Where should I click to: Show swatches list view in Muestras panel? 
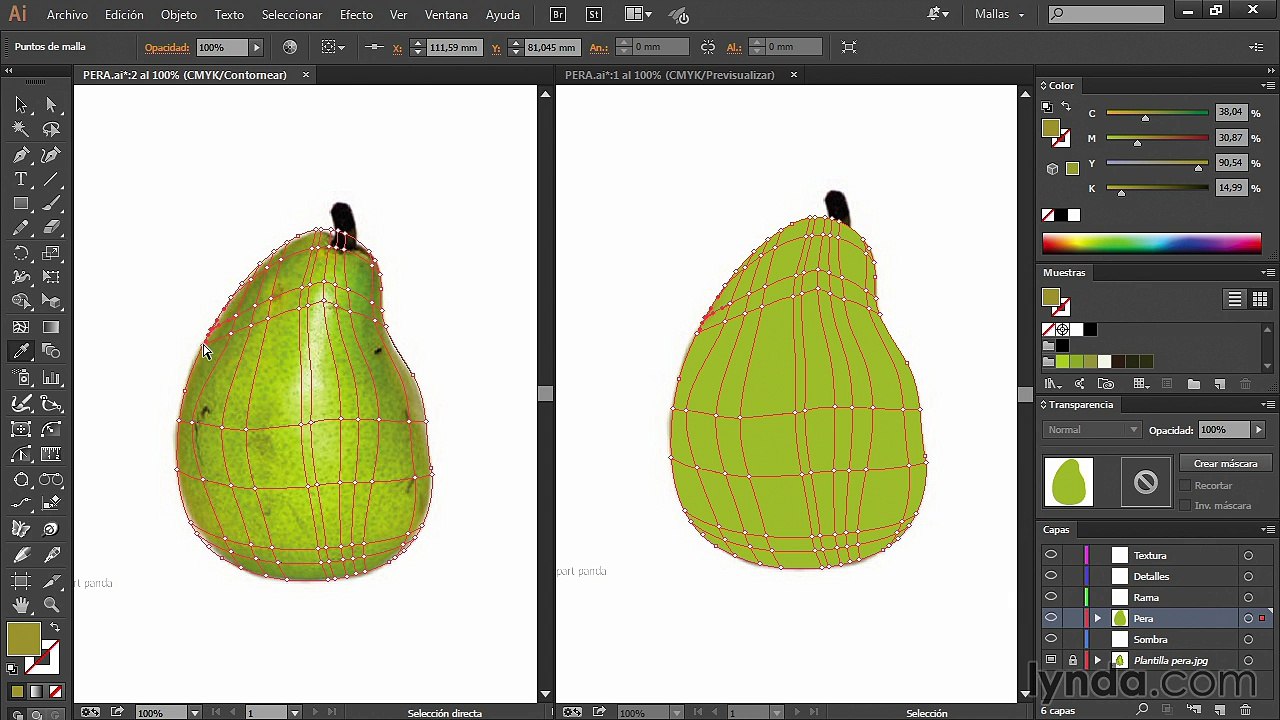click(1235, 299)
